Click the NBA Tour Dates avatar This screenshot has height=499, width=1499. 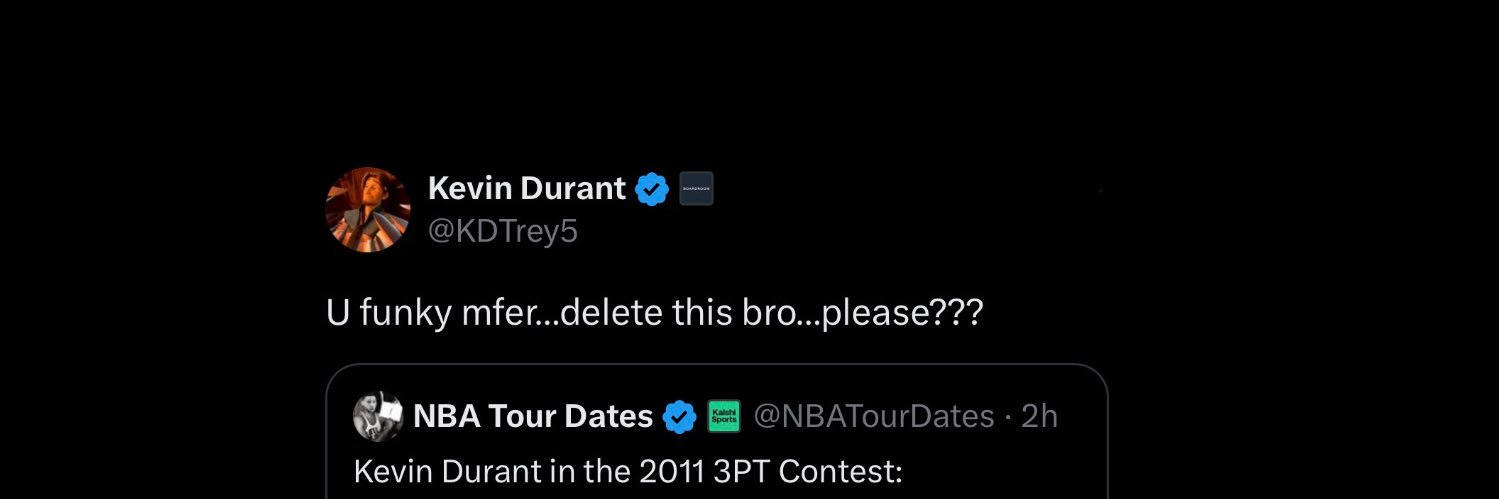coord(378,416)
